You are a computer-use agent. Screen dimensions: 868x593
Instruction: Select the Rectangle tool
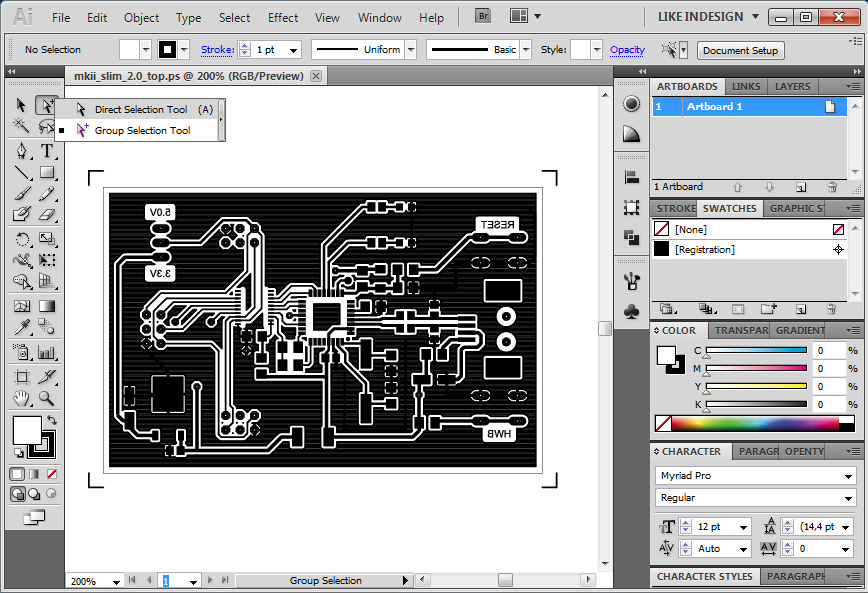point(46,173)
